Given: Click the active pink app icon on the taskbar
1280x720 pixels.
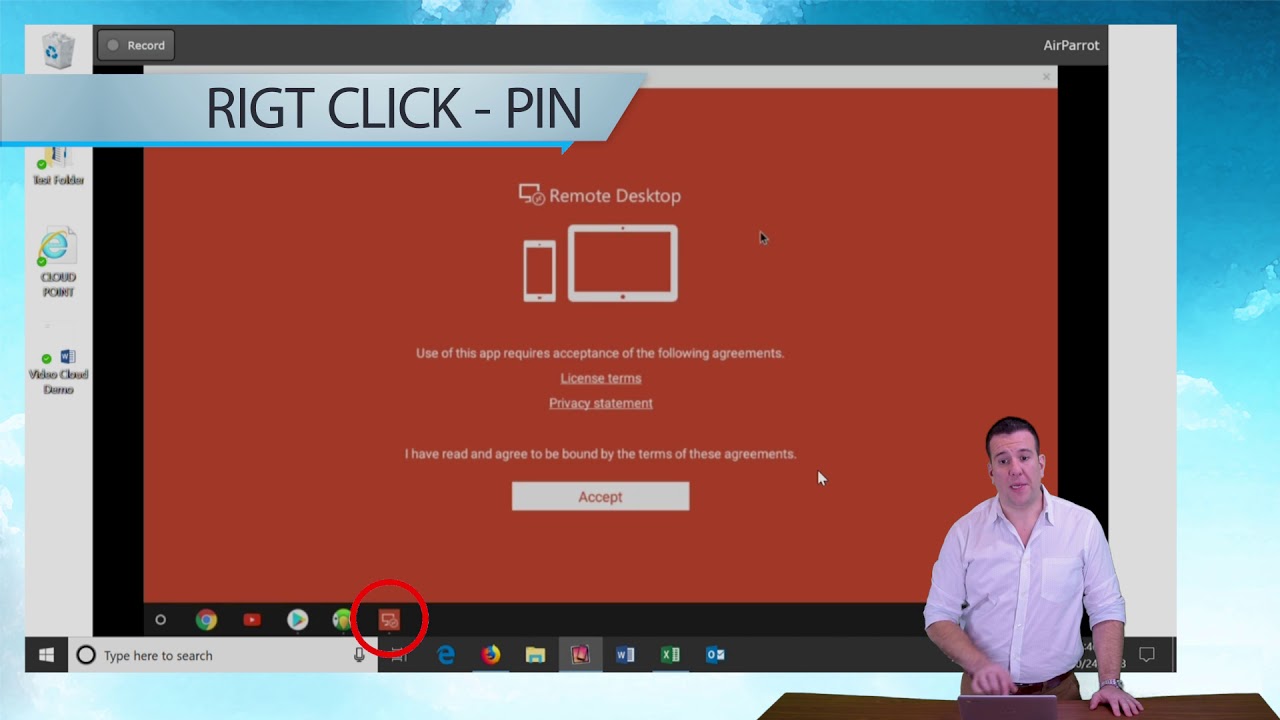Looking at the screenshot, I should click(x=581, y=655).
